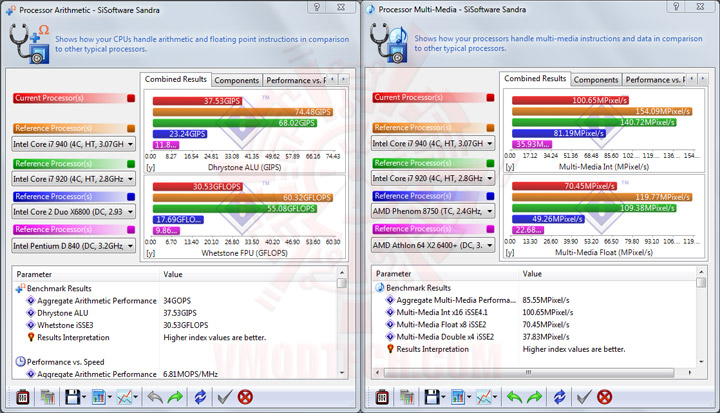The image size is (720, 413).
Task: Click the copy engine icon in Arithmetic toolbar
Action: point(47,397)
